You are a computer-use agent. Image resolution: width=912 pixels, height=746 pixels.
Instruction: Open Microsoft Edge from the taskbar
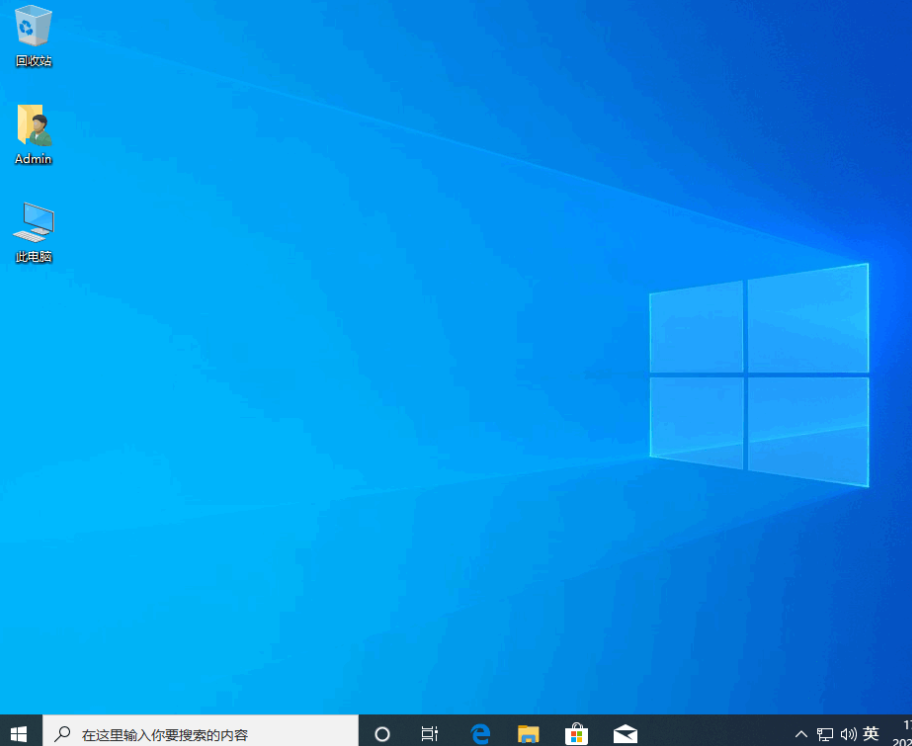480,731
